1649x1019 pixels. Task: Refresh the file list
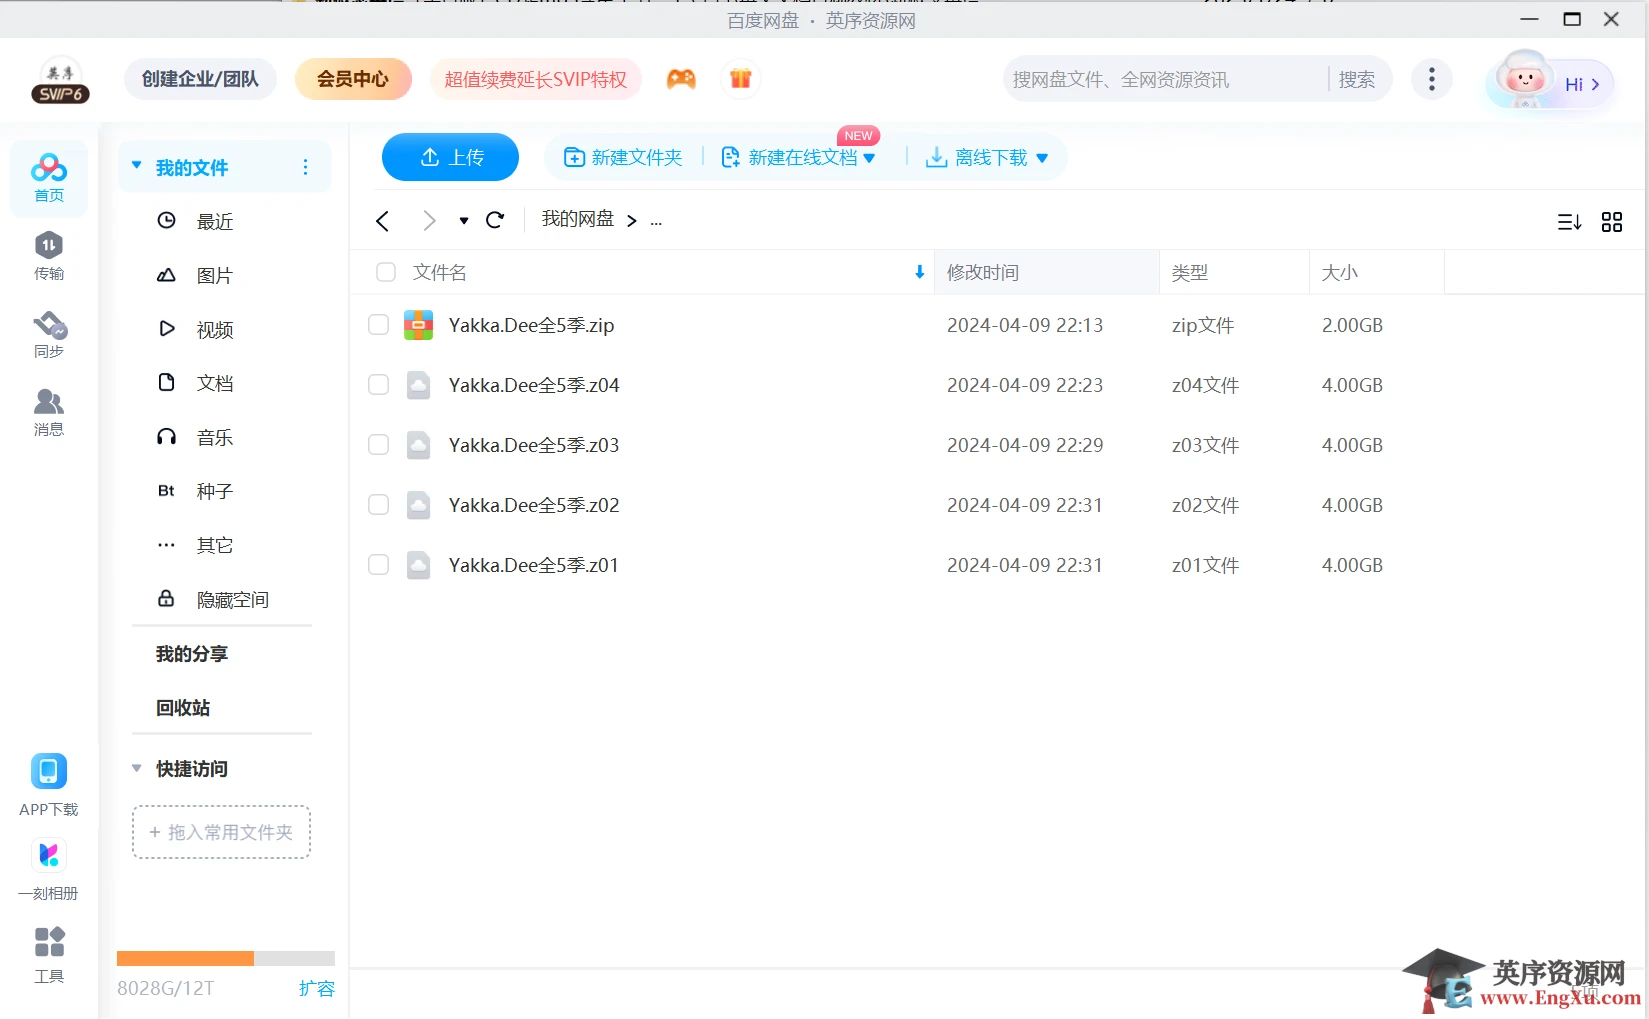coord(495,220)
